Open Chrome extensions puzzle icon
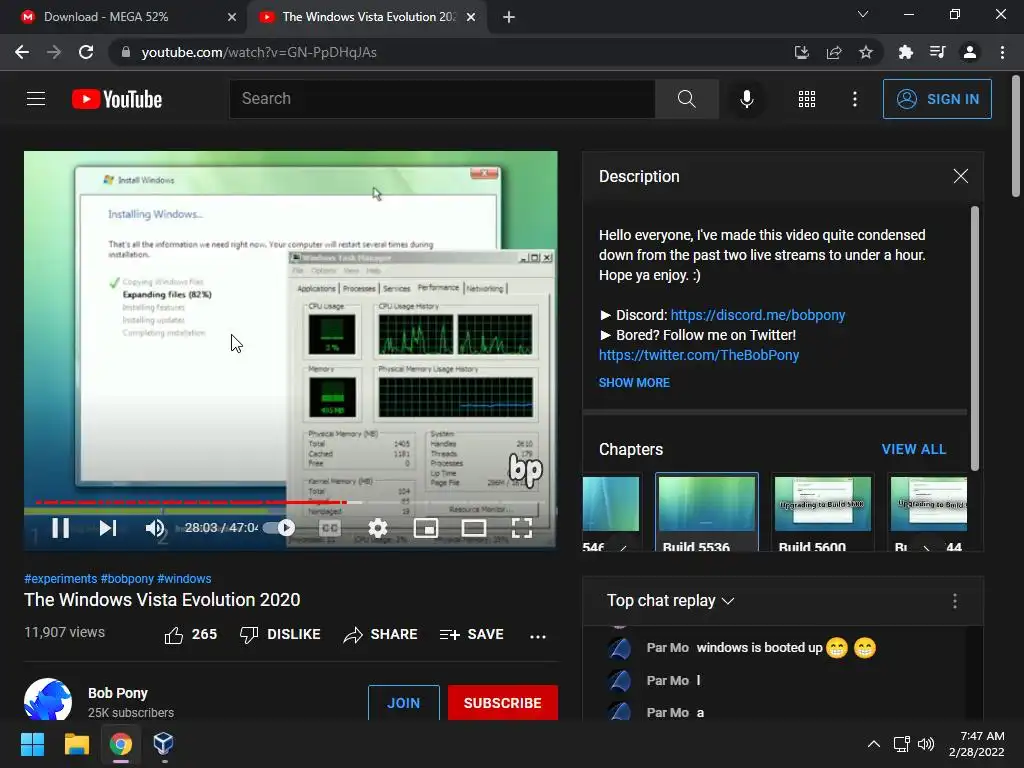This screenshot has width=1024, height=768. click(x=905, y=52)
